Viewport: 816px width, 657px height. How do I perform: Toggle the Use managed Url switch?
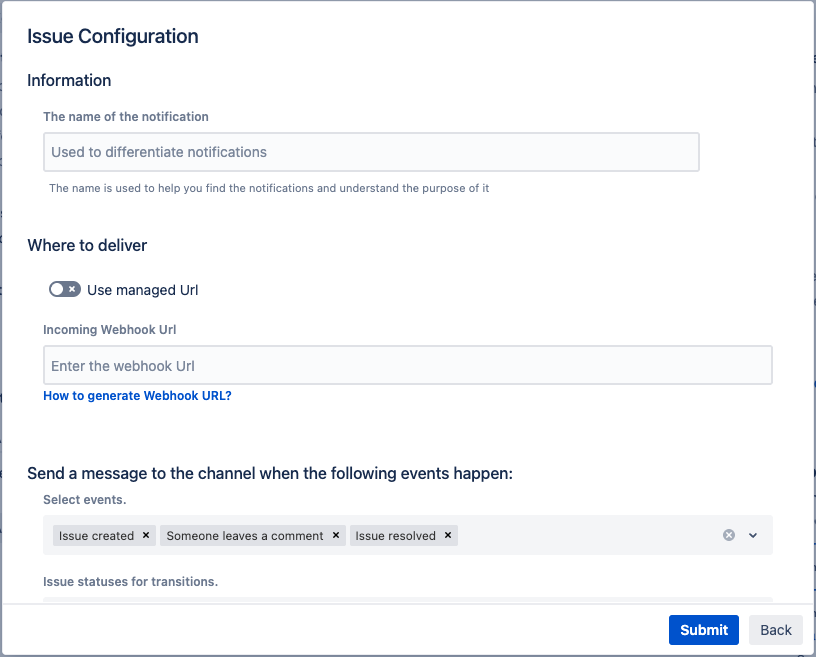(64, 290)
